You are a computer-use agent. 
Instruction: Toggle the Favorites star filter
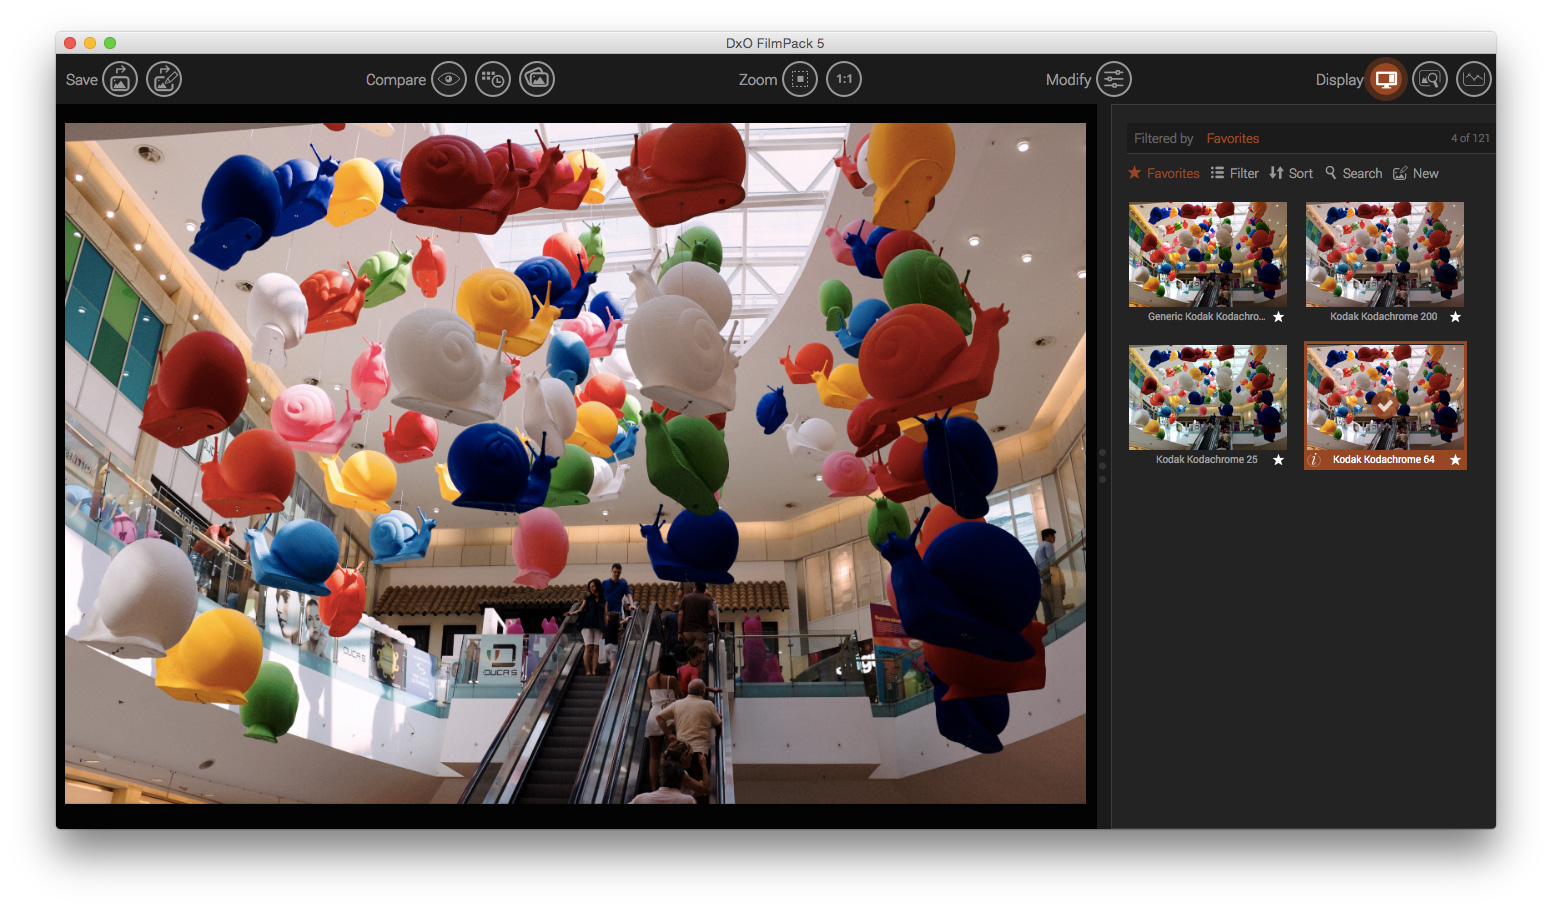(1164, 173)
